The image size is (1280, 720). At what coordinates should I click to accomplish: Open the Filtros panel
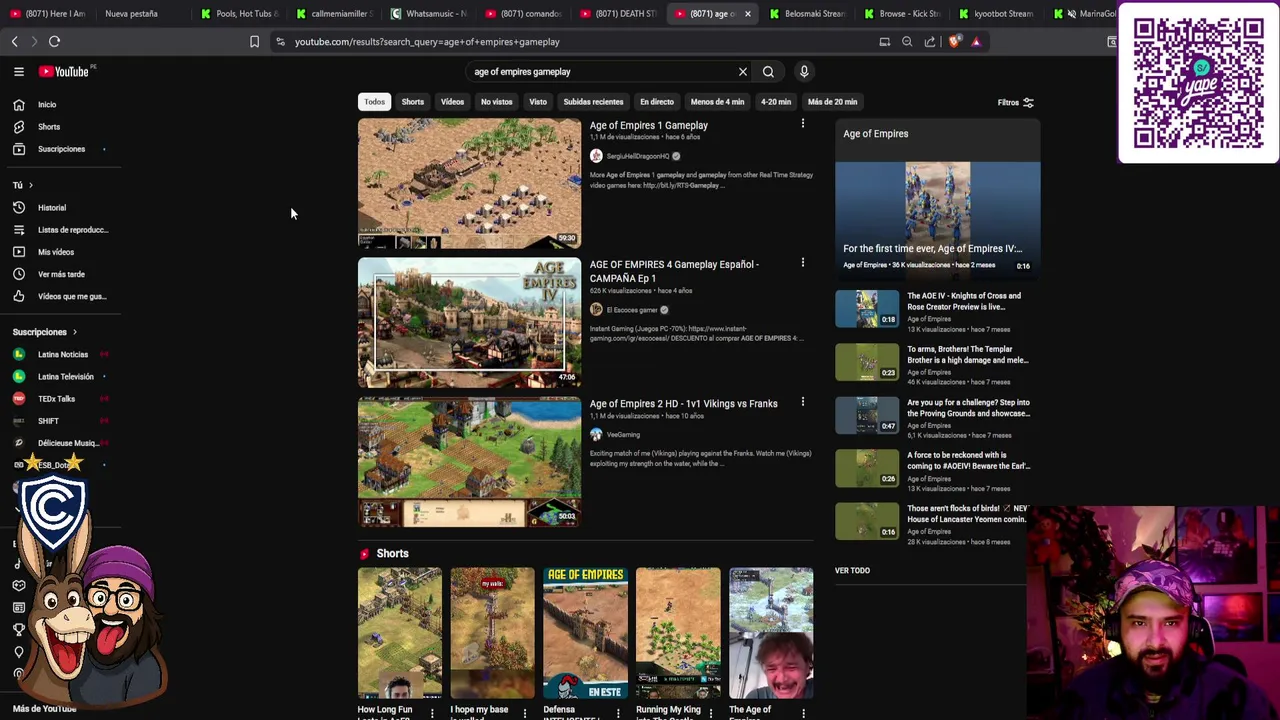1015,102
